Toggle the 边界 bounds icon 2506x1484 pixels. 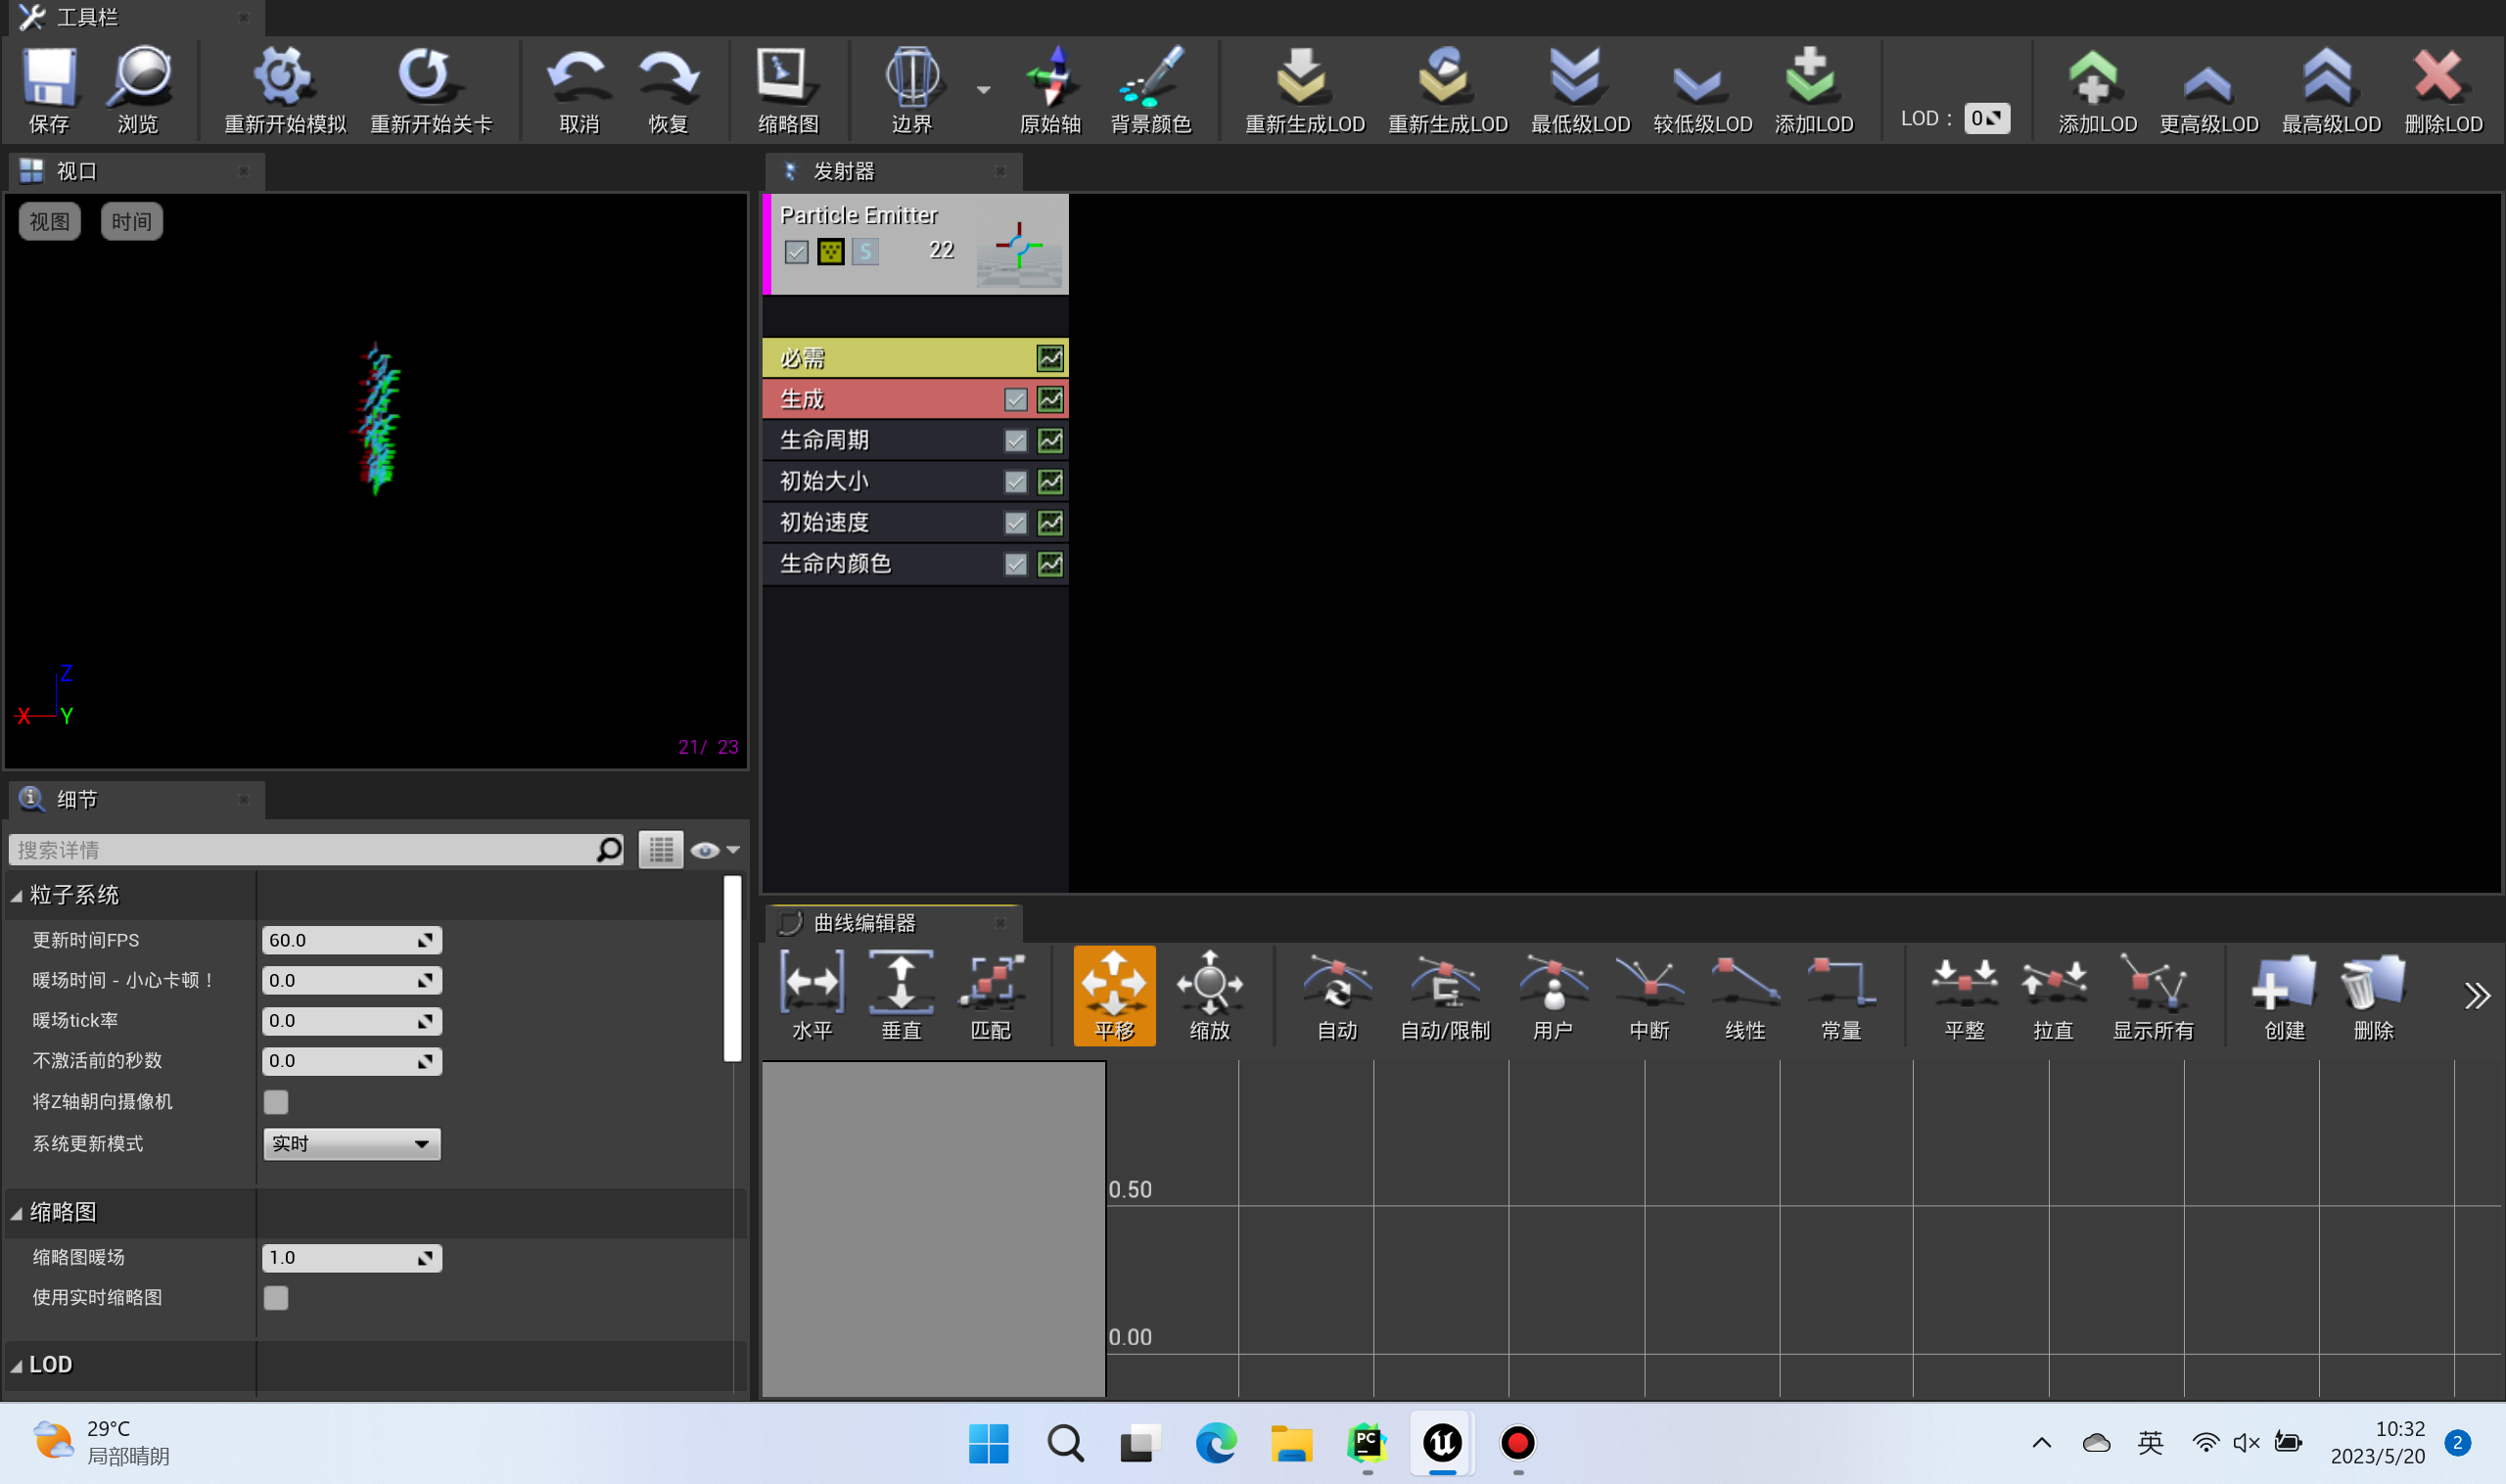click(911, 89)
